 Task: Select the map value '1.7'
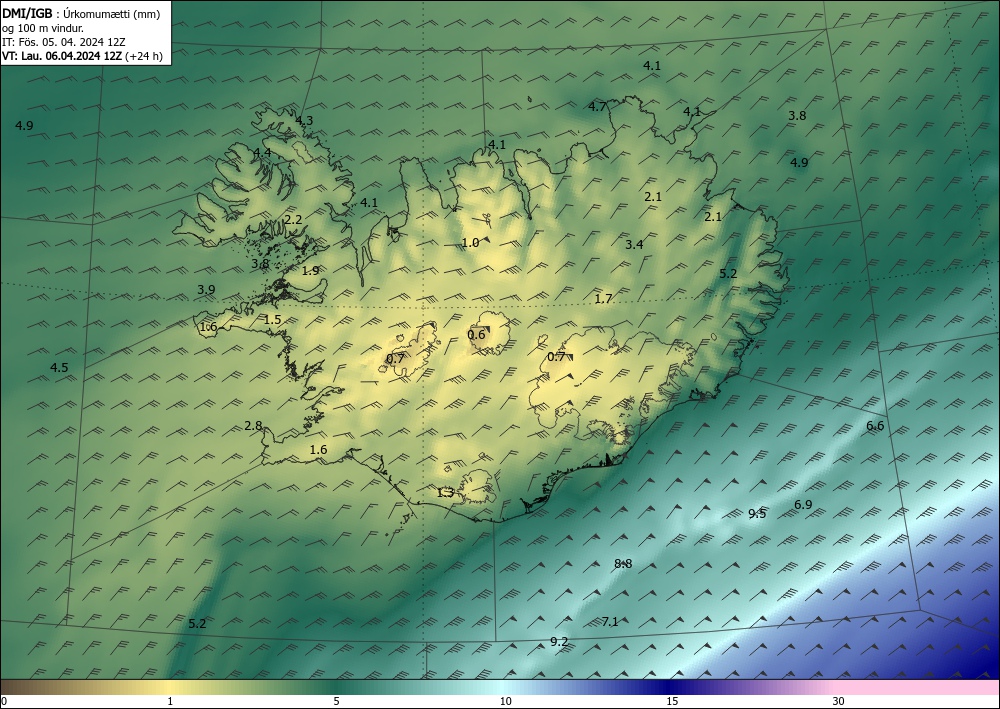coord(603,298)
